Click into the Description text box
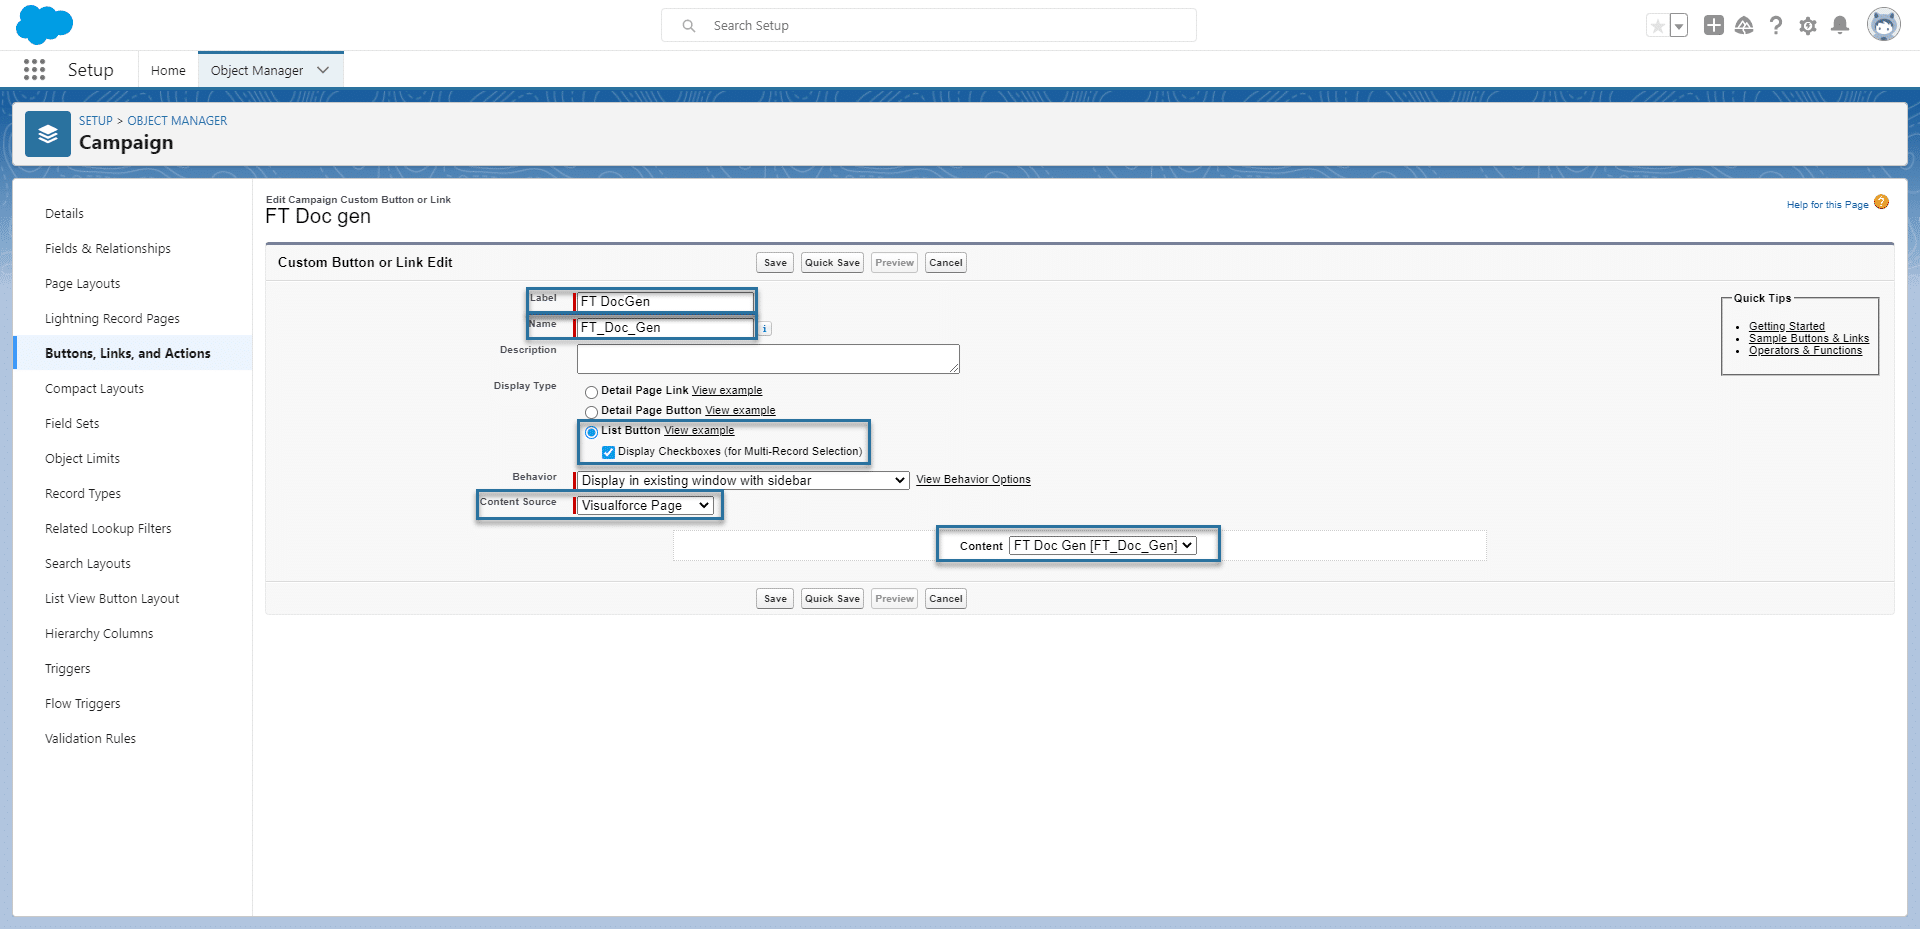 [767, 359]
